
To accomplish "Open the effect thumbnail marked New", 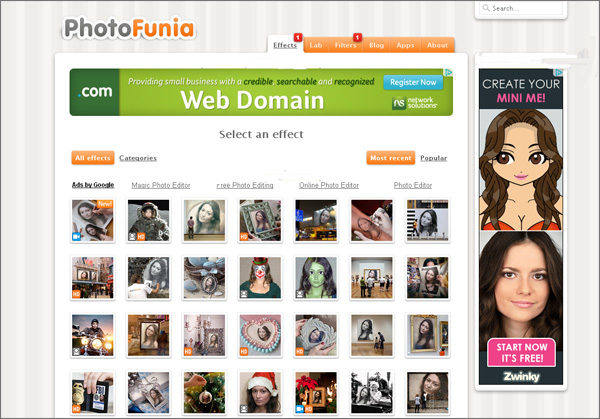I will pos(92,220).
